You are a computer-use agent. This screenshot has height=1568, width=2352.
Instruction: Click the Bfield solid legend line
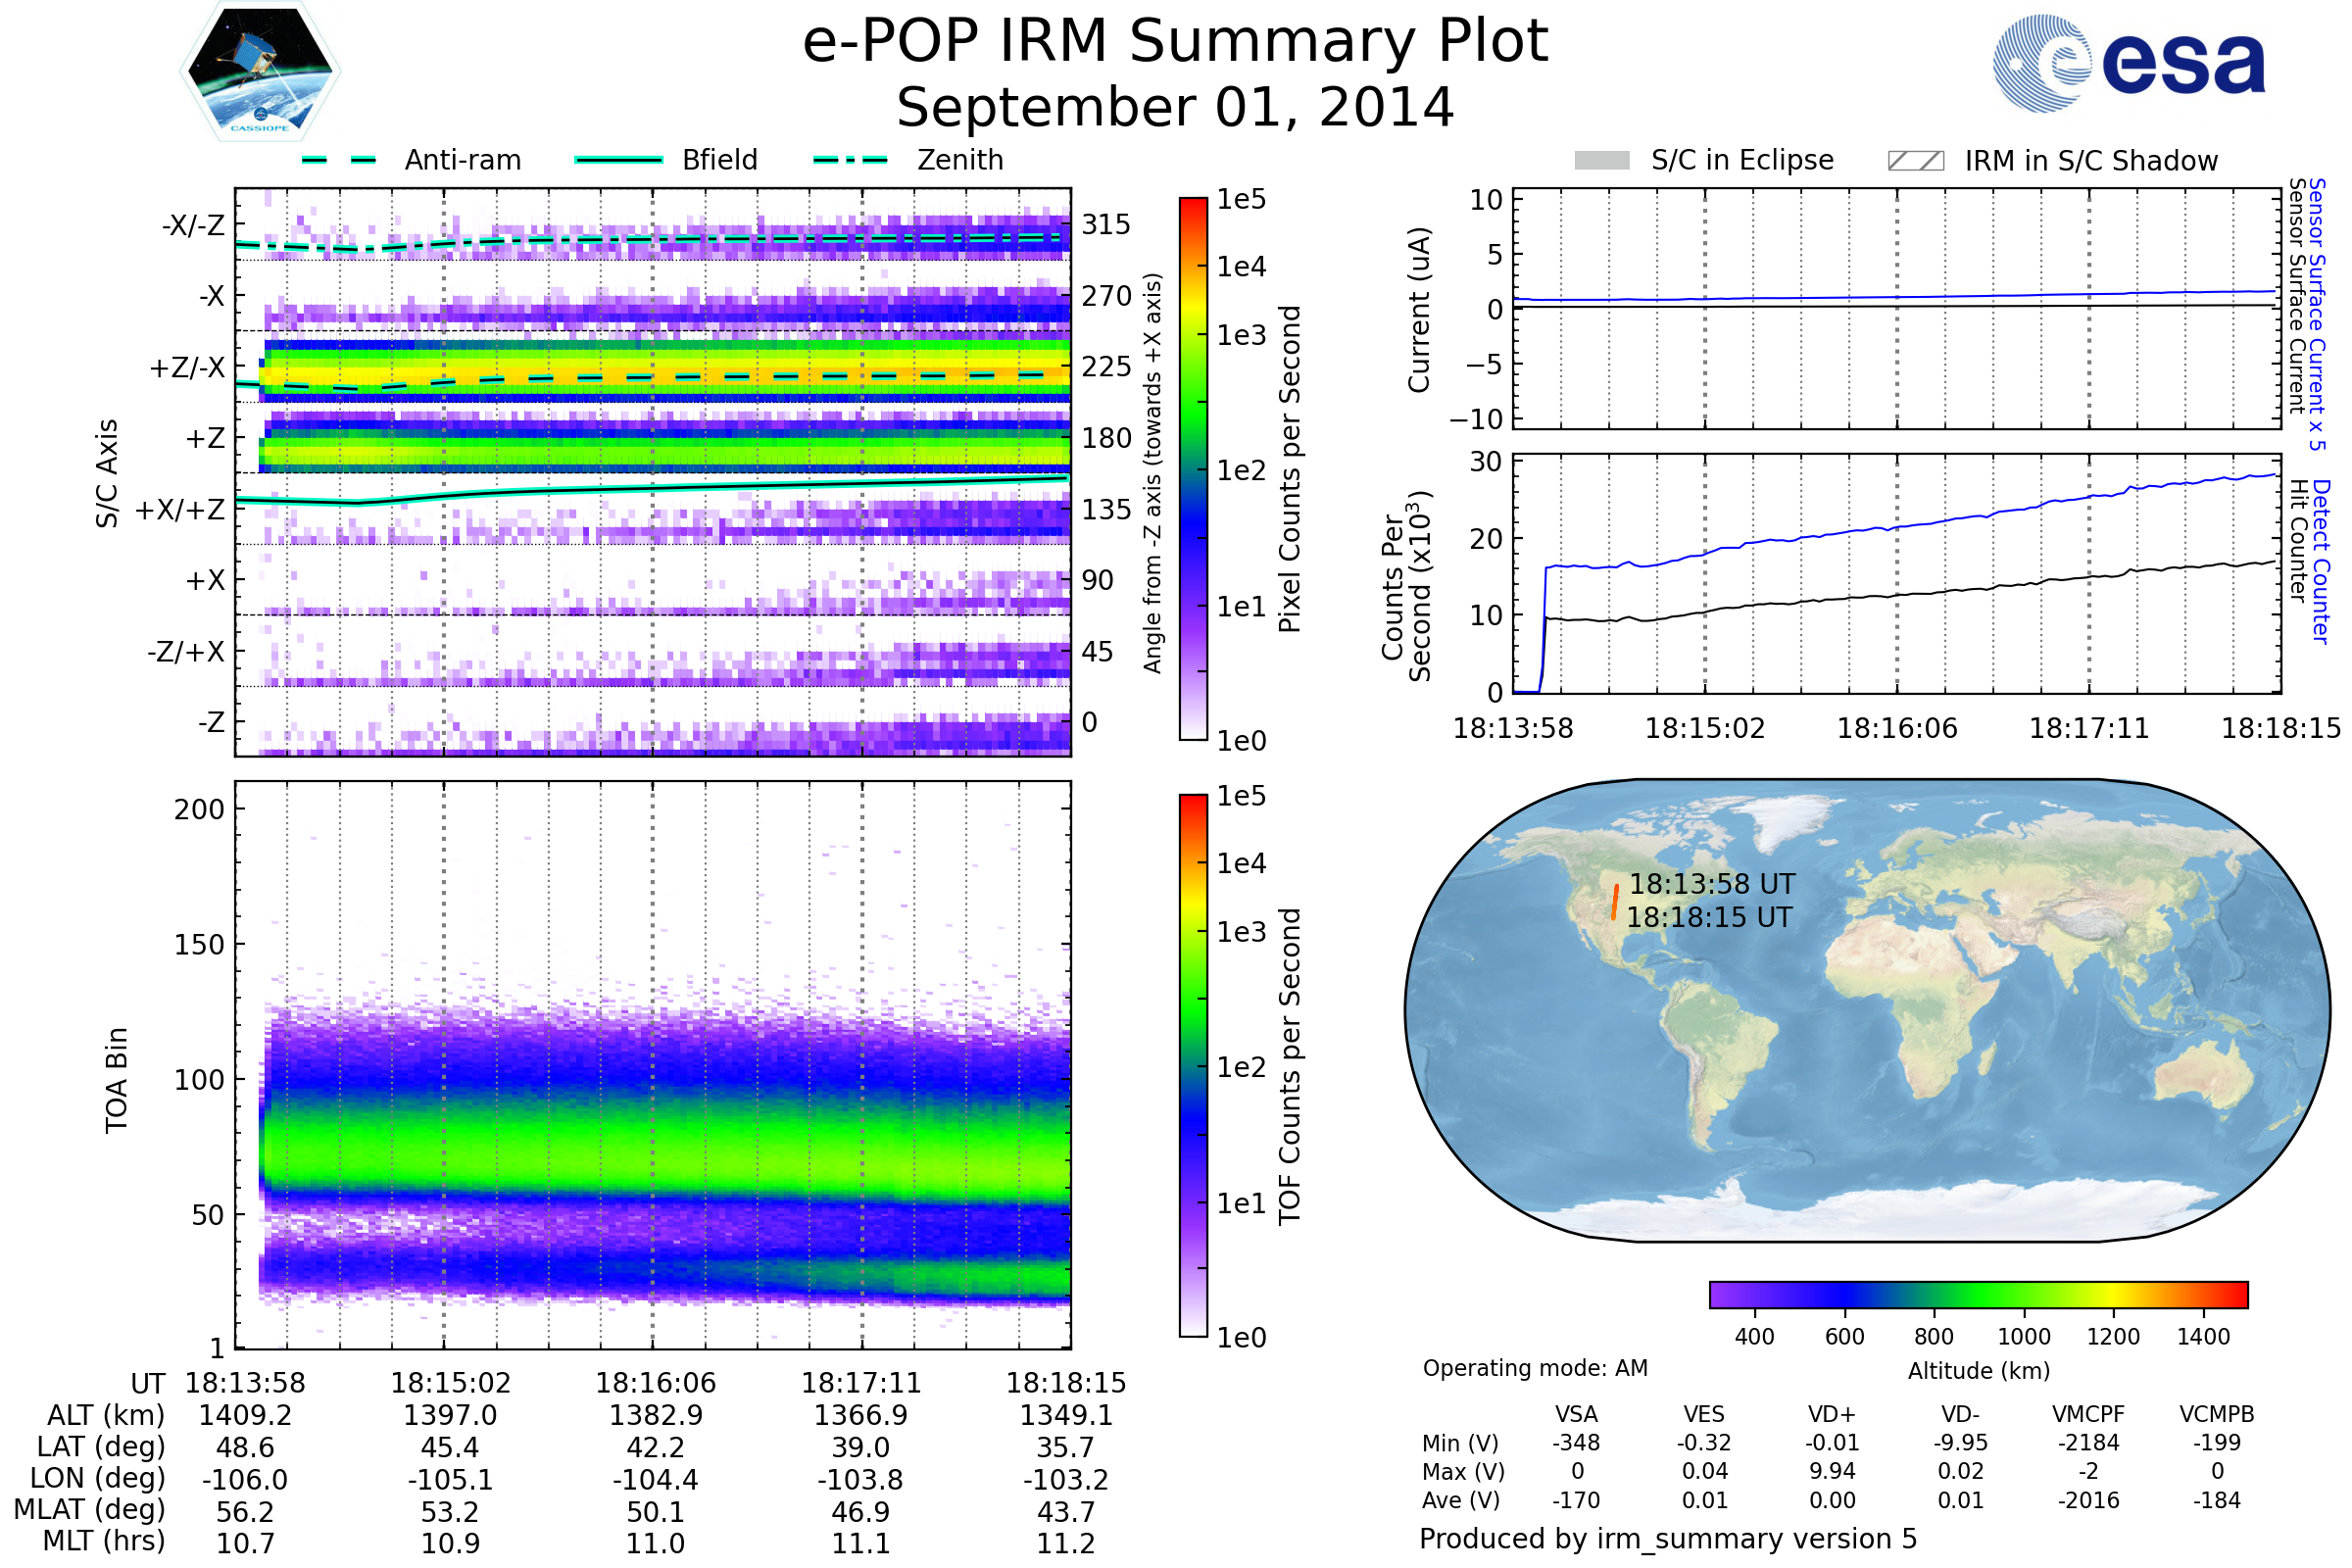(x=618, y=160)
